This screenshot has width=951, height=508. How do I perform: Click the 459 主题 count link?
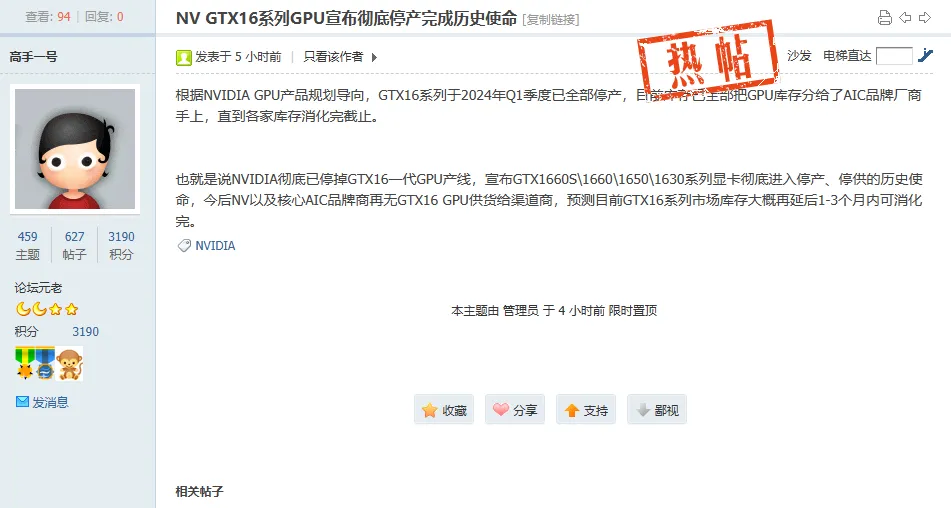27,245
